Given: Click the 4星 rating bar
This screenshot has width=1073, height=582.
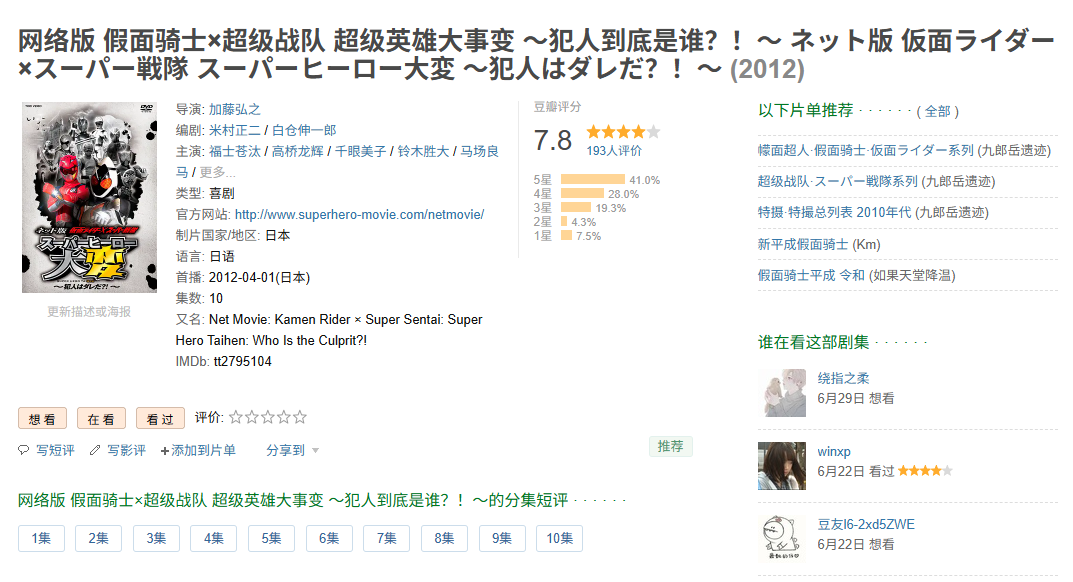Looking at the screenshot, I should [582, 194].
